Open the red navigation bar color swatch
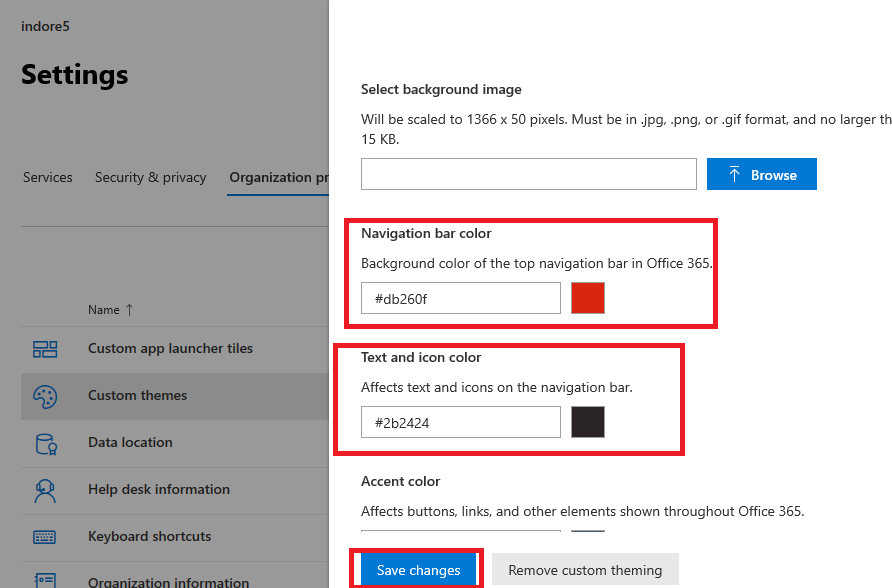892x588 pixels. coord(588,298)
